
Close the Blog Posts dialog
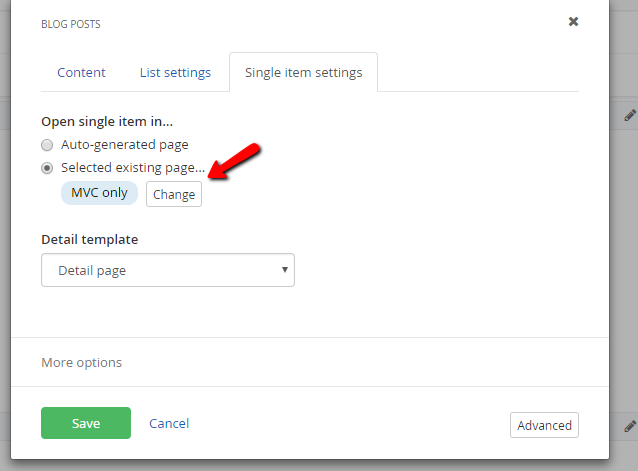tap(573, 22)
